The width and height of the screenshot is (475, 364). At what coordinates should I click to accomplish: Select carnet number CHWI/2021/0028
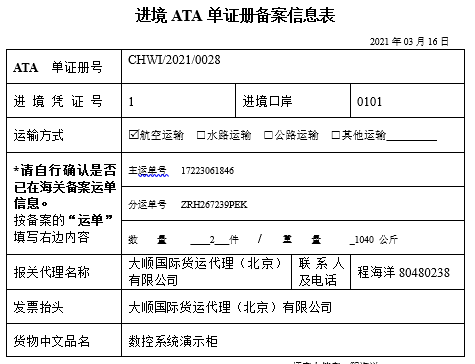pyautogui.click(x=174, y=60)
